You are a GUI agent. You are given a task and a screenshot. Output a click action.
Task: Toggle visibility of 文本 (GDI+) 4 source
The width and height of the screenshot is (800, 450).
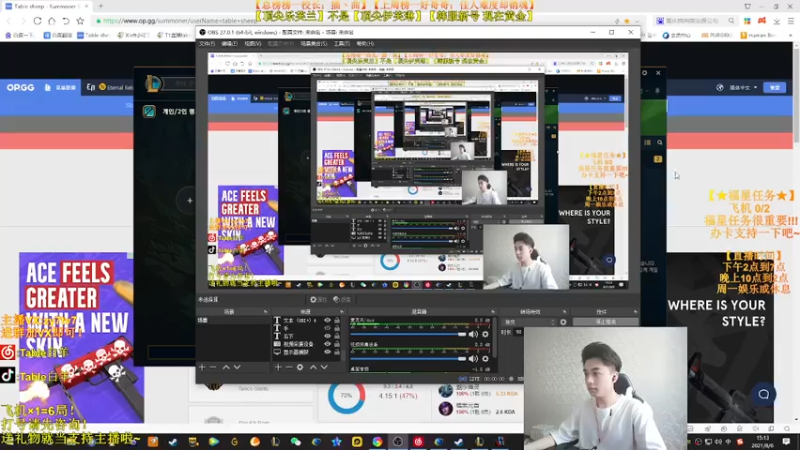pyautogui.click(x=328, y=320)
